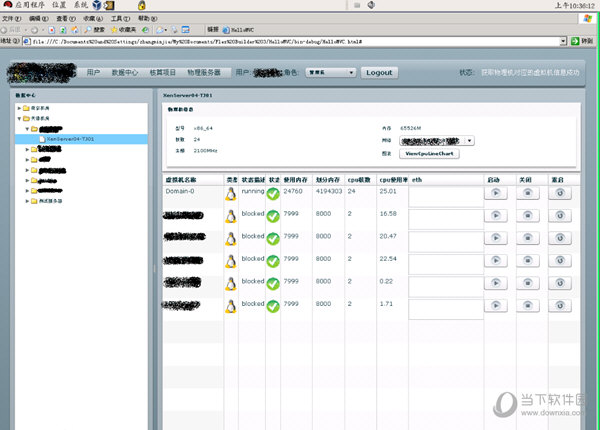Click the Logout button
This screenshot has width=600, height=430.
click(x=379, y=73)
